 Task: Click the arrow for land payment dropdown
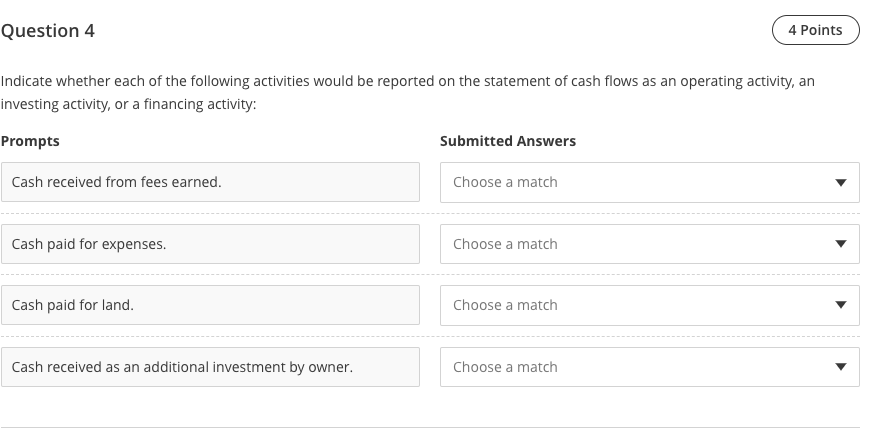(x=840, y=305)
